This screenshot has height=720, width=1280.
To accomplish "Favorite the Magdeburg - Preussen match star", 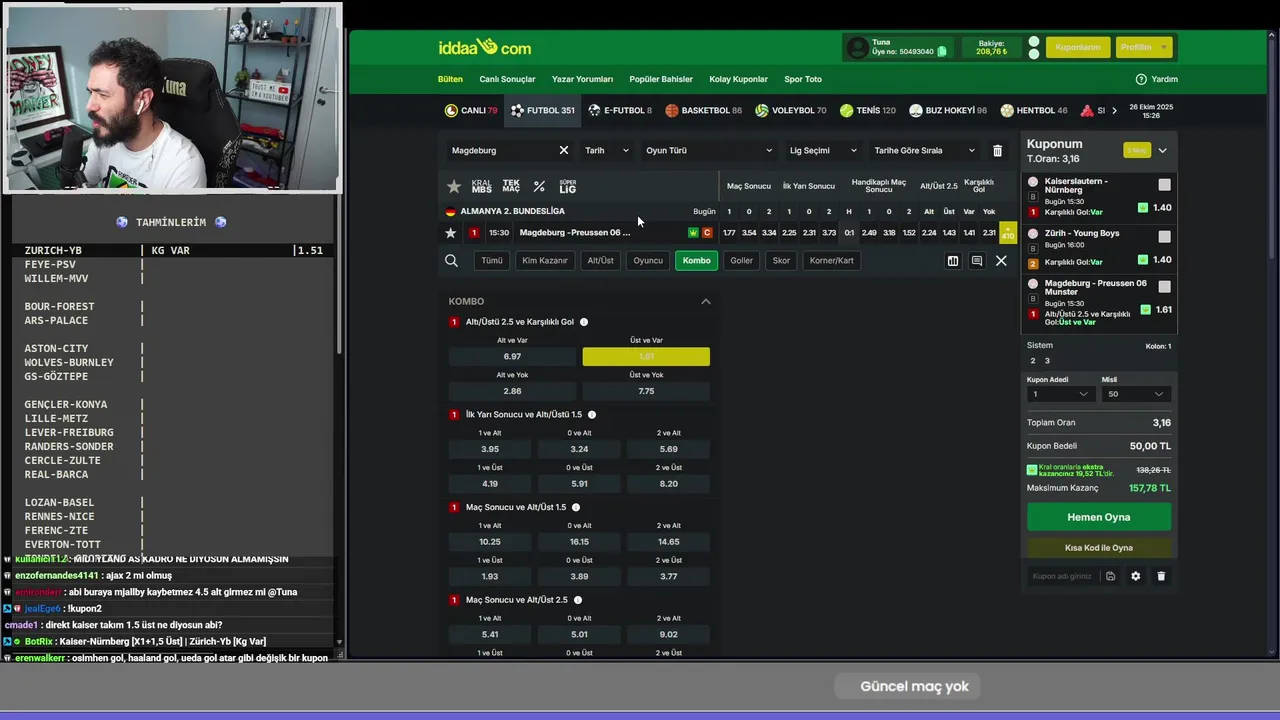I will 450,232.
